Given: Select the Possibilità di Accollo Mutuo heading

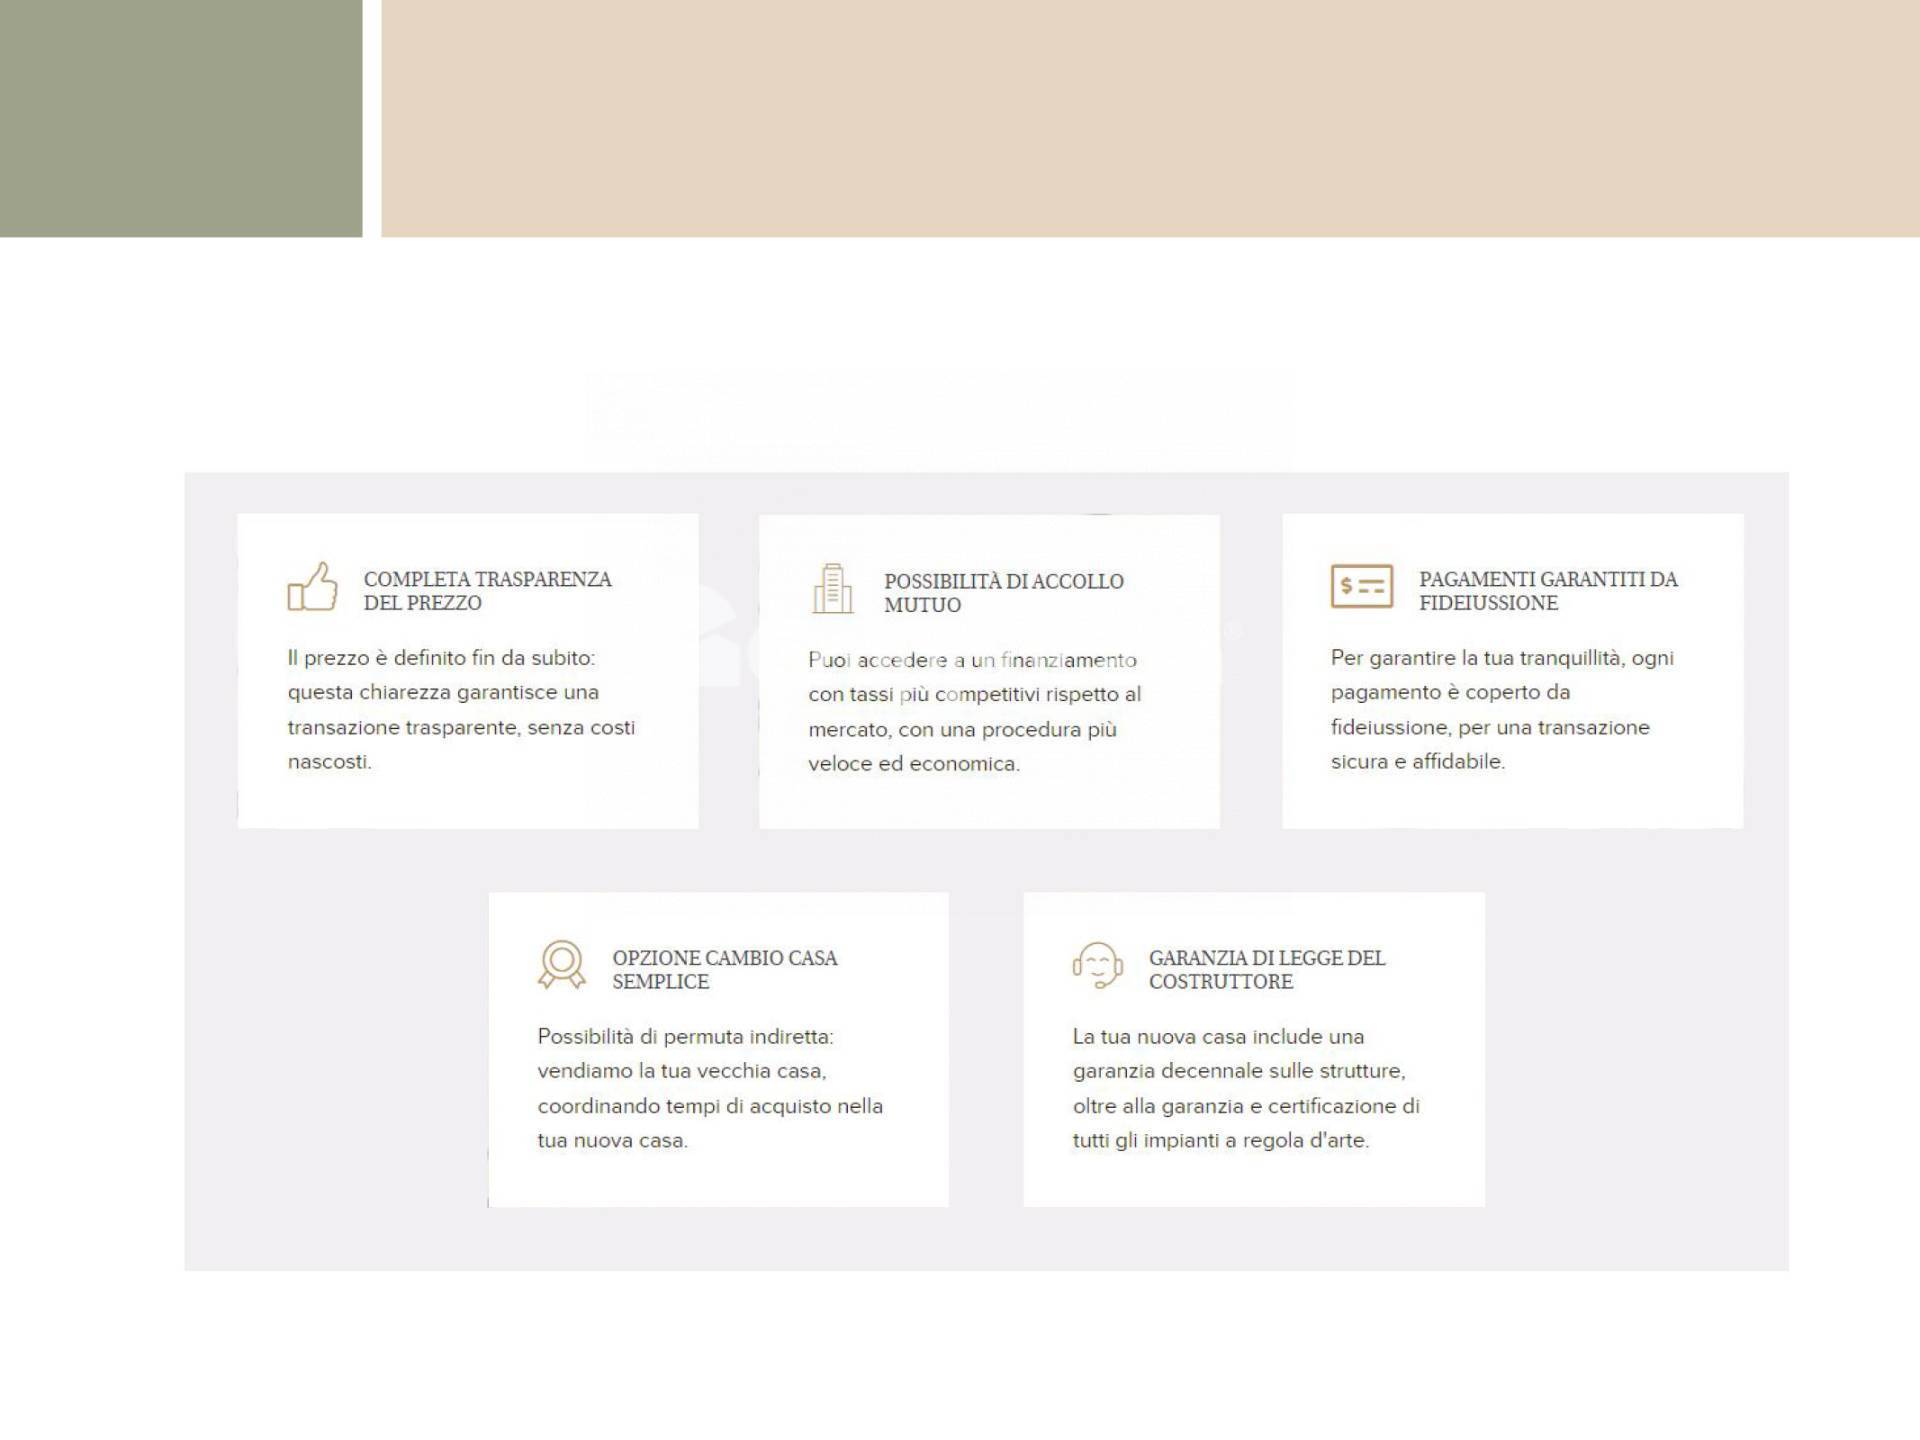Looking at the screenshot, I should (x=1003, y=593).
